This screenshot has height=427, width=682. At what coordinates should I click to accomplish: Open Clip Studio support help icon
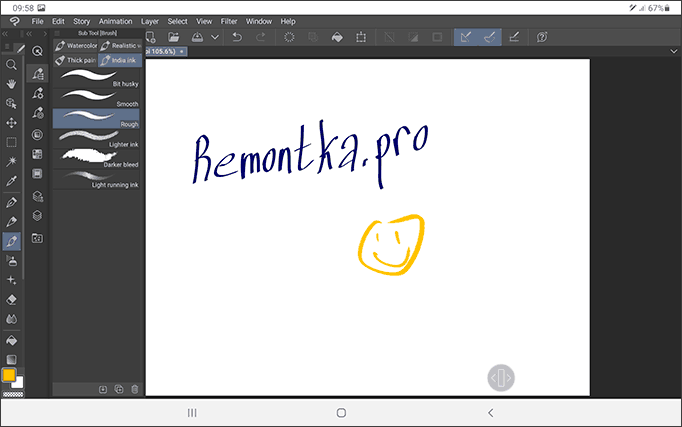pos(542,37)
